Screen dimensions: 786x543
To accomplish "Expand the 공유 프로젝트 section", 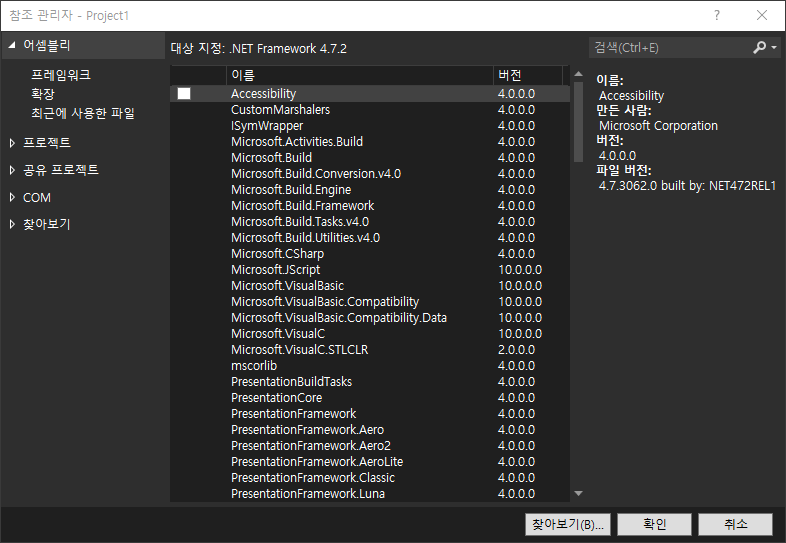I will pos(12,170).
